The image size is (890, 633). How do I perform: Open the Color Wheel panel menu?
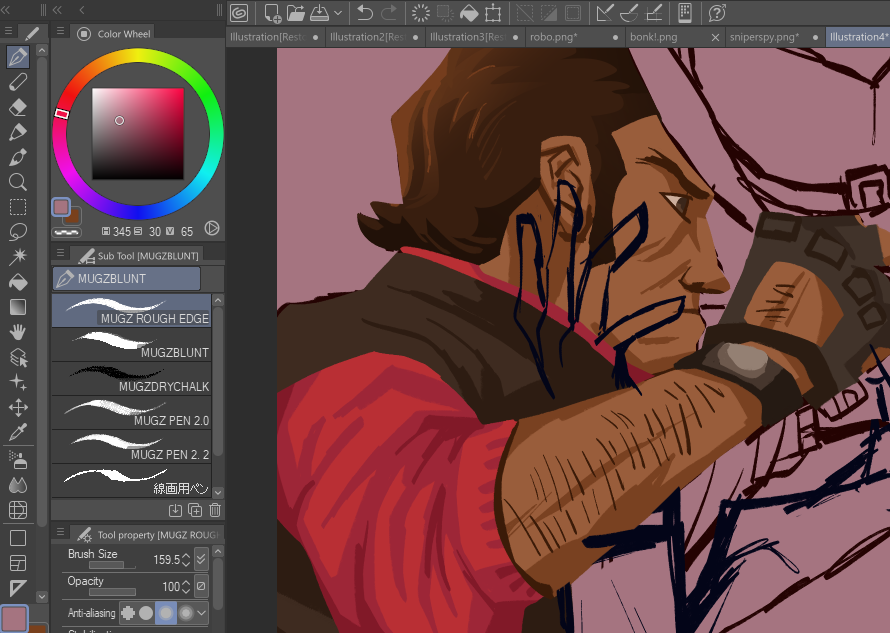(x=60, y=31)
